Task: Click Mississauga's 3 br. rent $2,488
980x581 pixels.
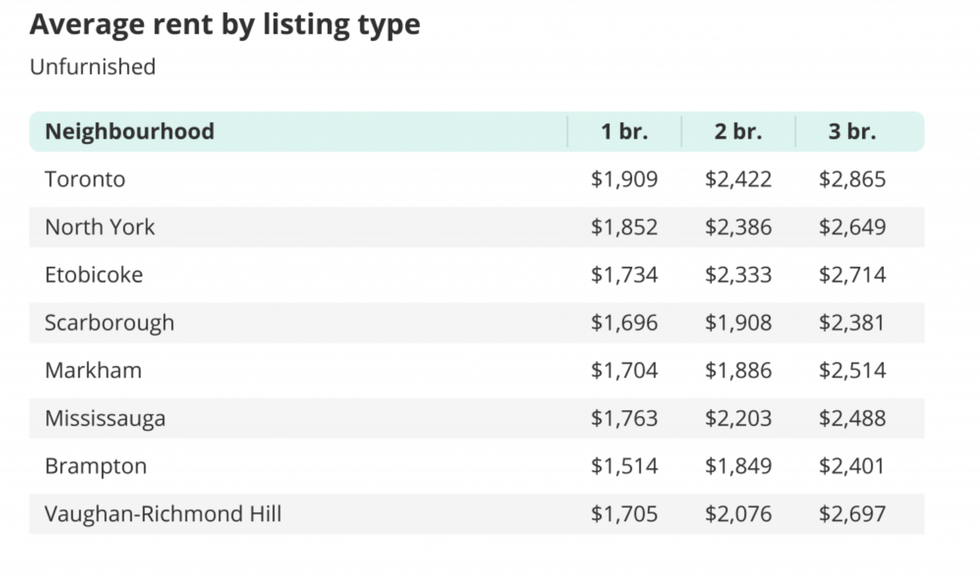Action: pyautogui.click(x=852, y=418)
